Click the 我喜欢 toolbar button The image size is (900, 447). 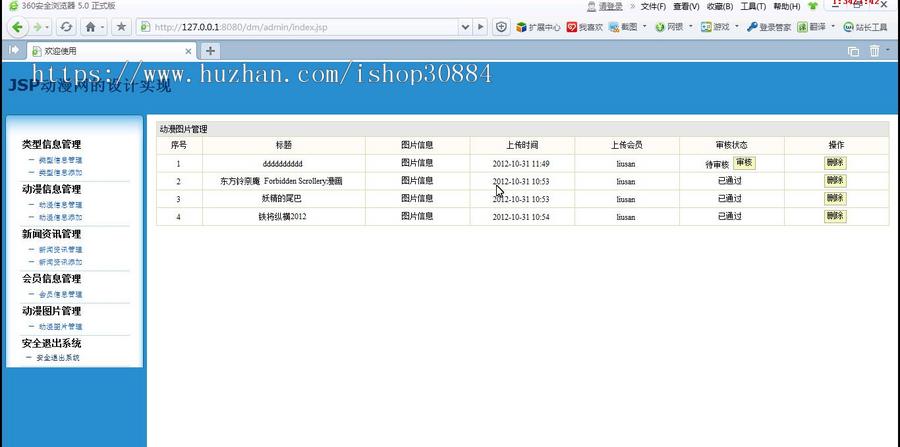tap(584, 27)
